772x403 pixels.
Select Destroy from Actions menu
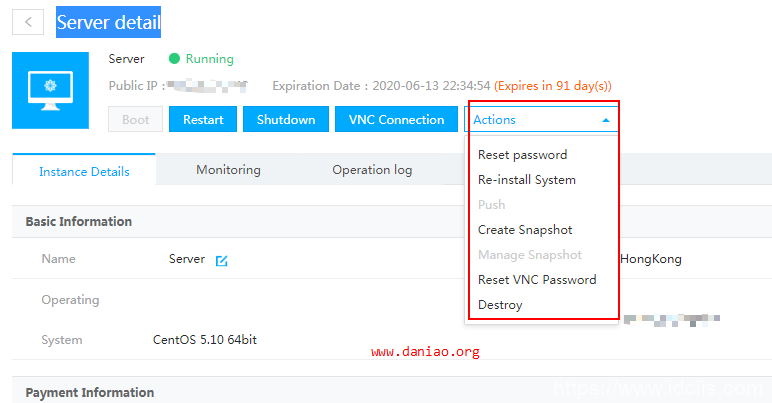pos(500,305)
